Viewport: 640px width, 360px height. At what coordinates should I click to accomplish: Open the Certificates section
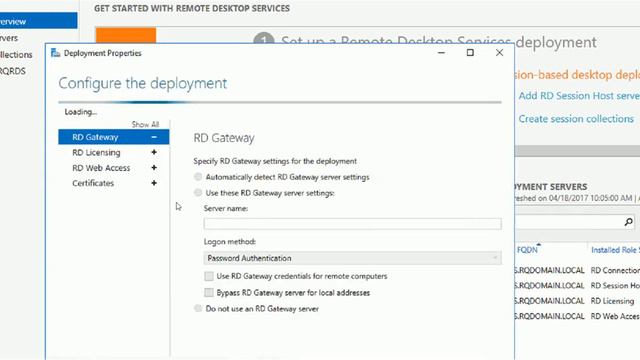pos(93,183)
